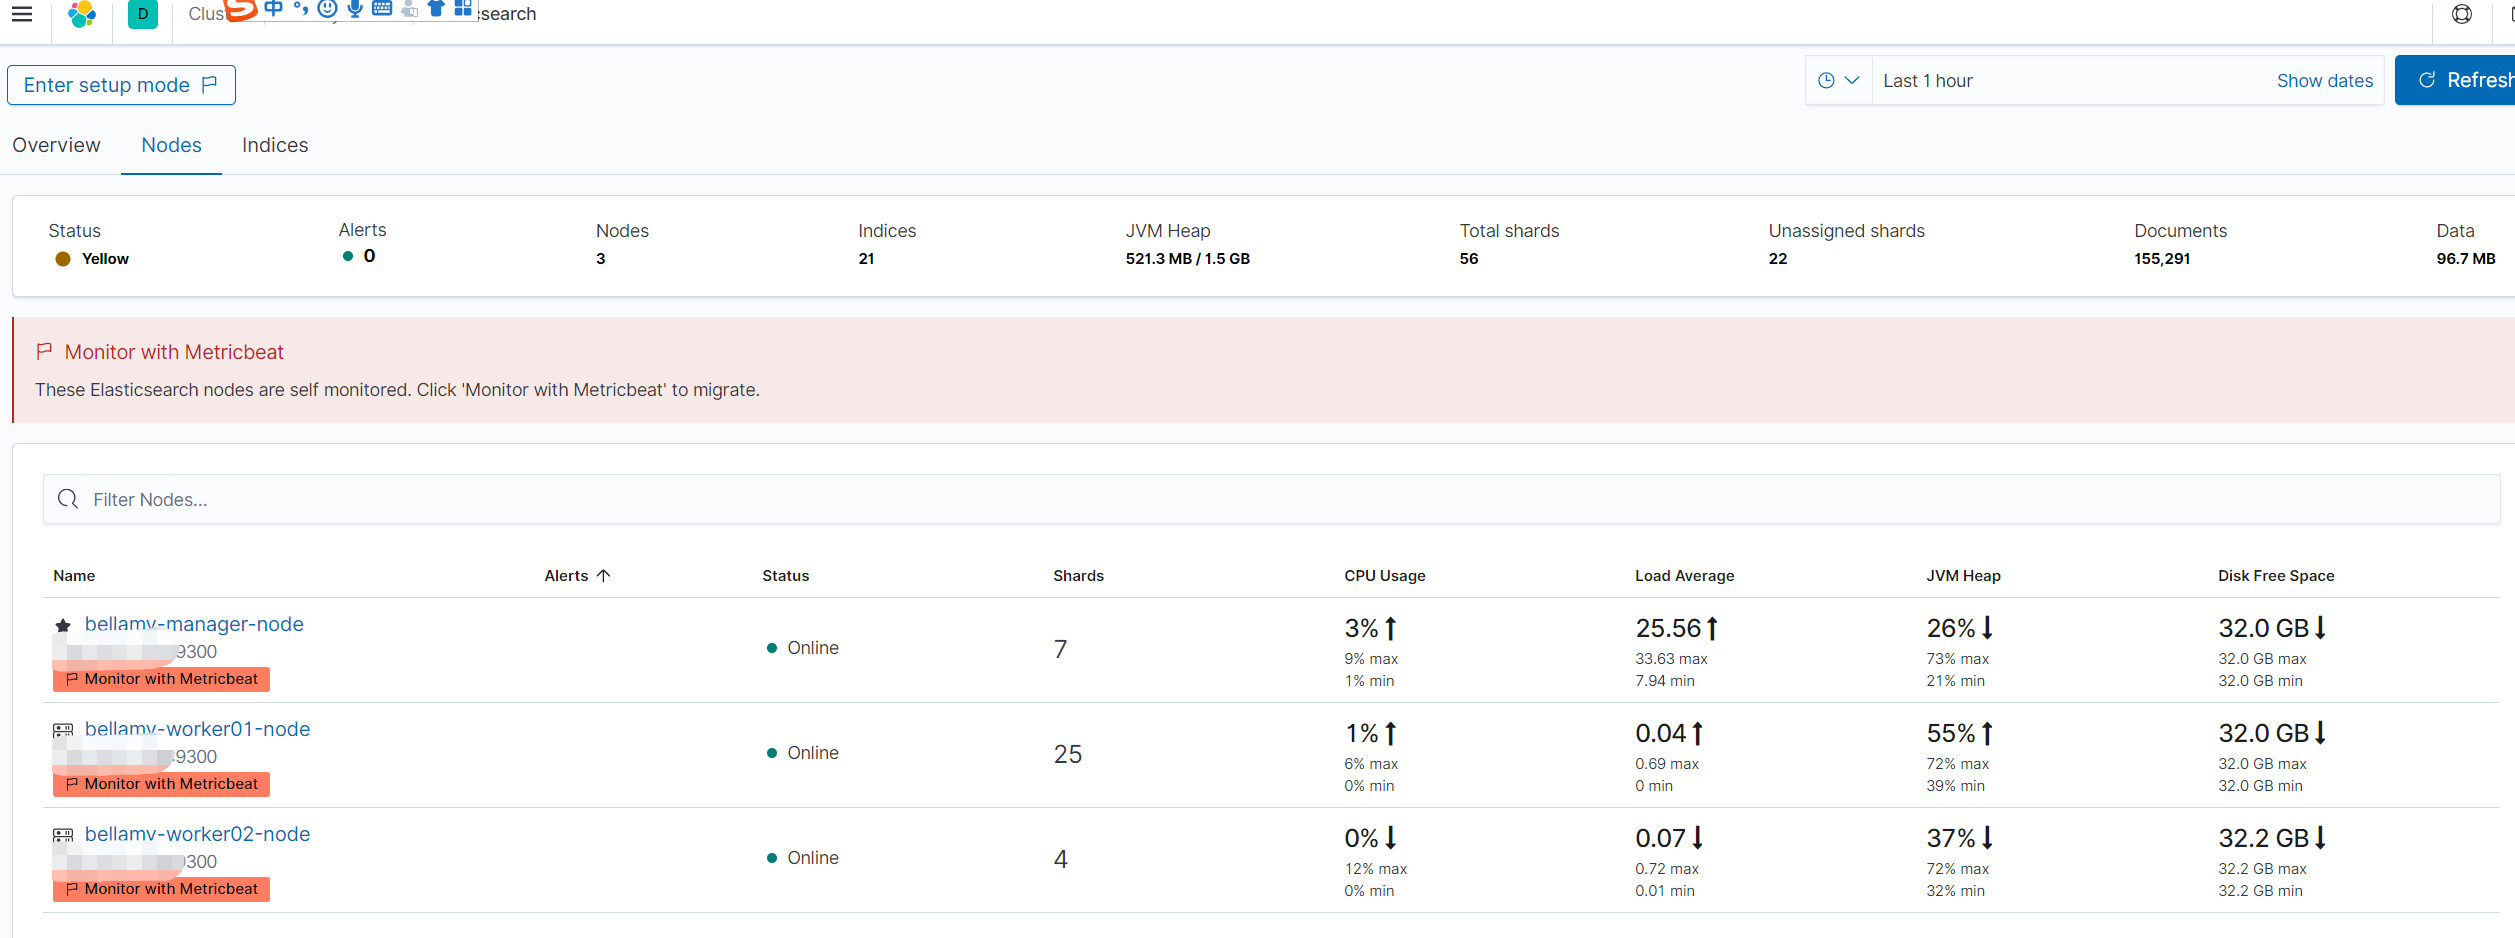Screen dimensions: 2515x938
Task: Click Unassigned shards value 22
Action: click(1777, 259)
